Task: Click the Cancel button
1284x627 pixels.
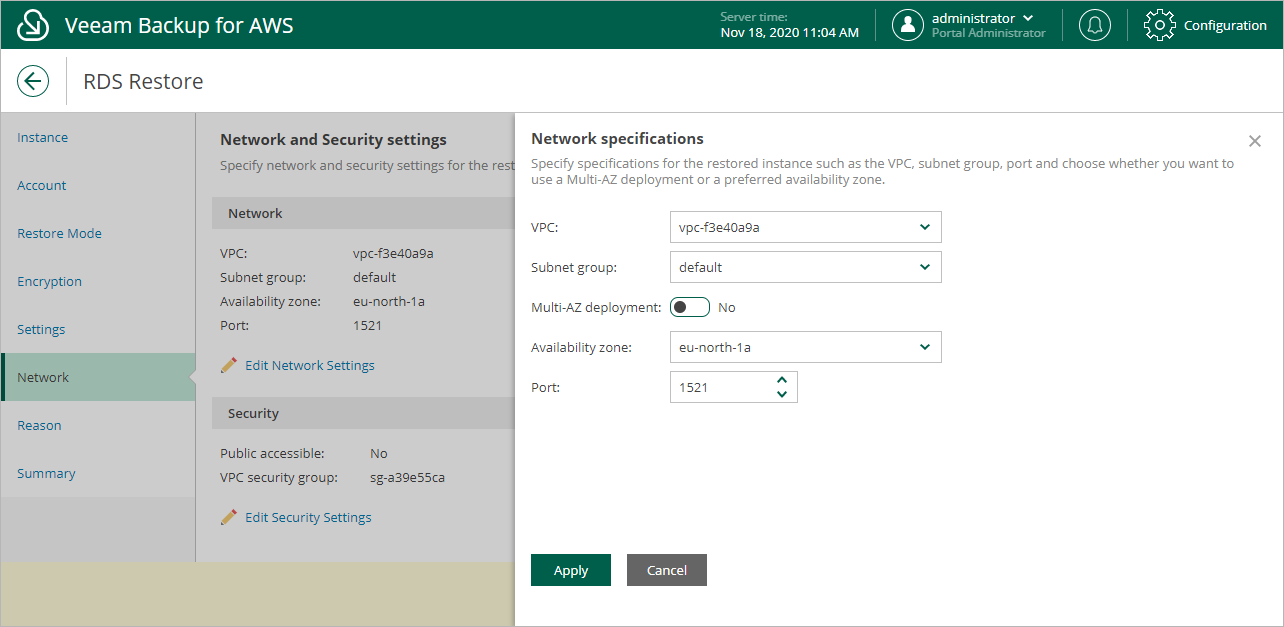Action: click(667, 570)
